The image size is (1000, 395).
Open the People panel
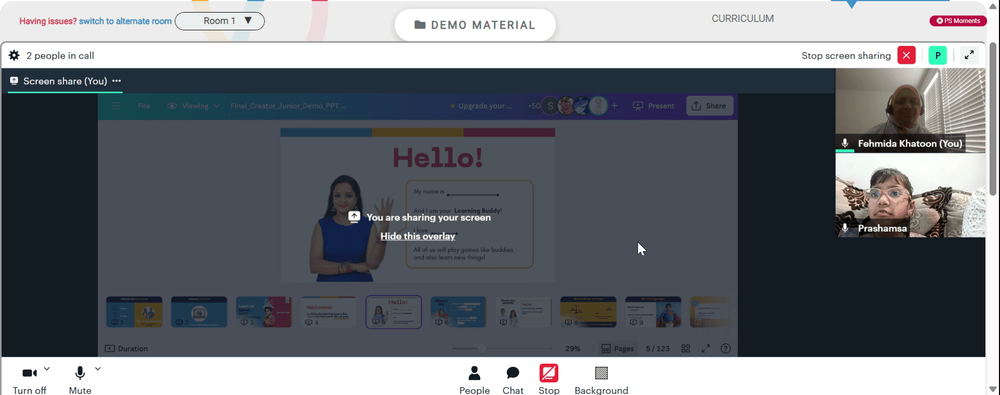474,380
